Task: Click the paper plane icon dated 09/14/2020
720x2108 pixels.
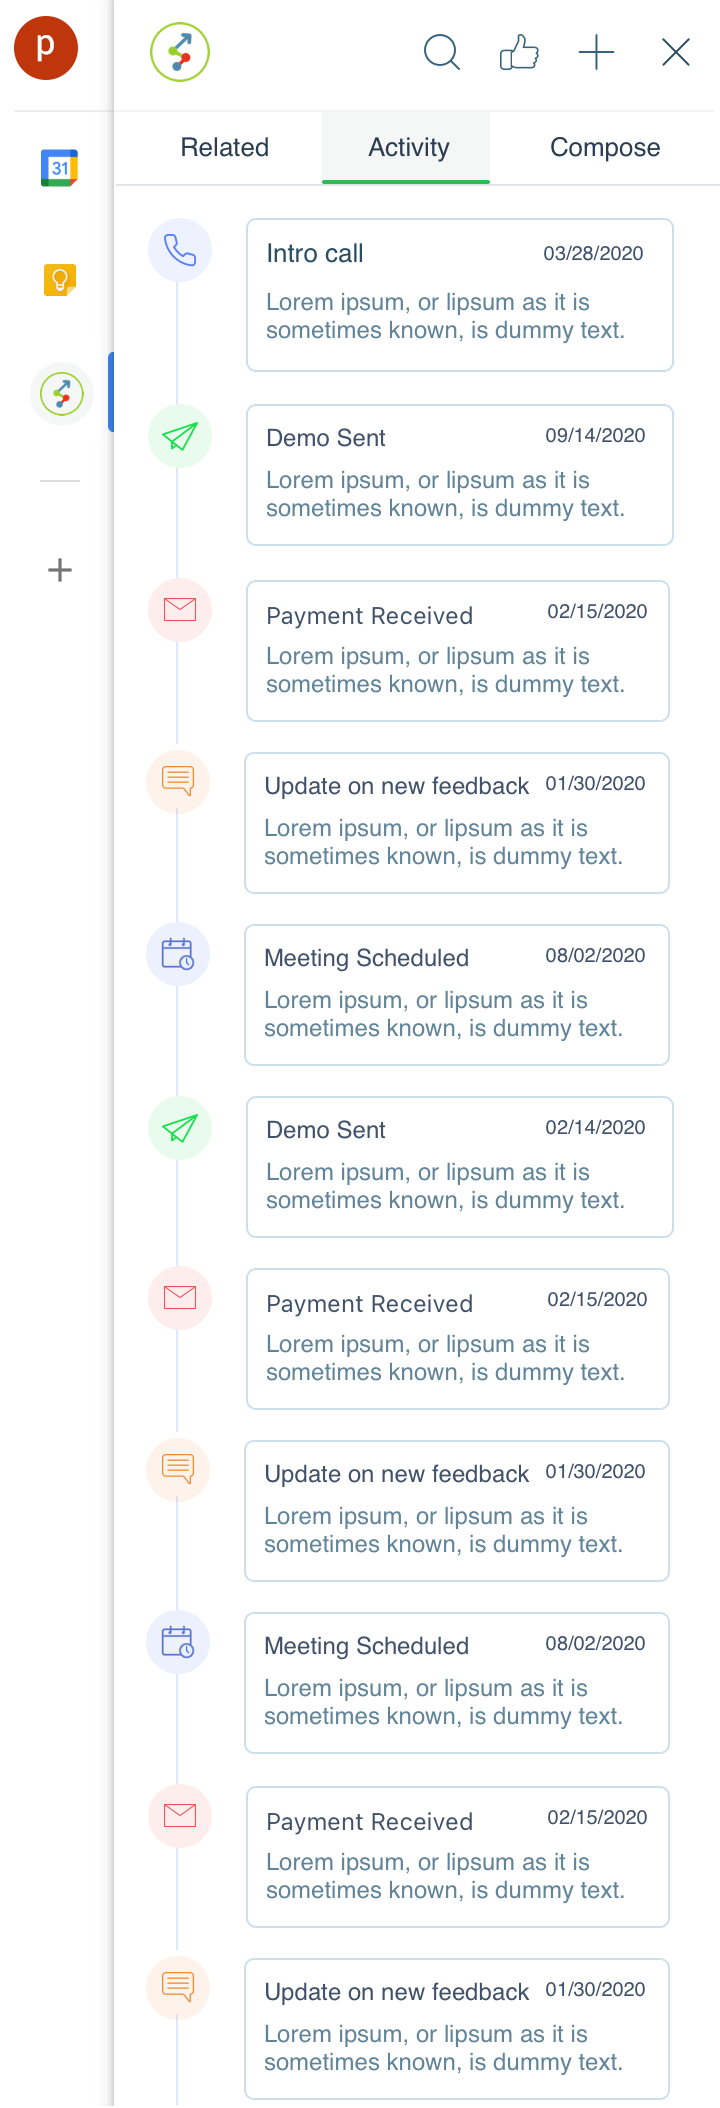Action: (180, 436)
